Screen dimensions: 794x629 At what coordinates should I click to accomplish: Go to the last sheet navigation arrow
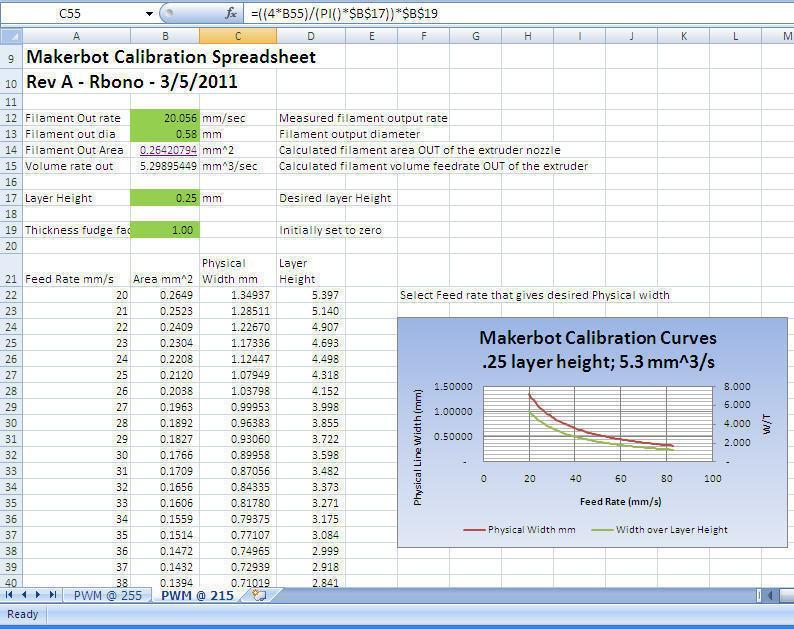[x=53, y=595]
